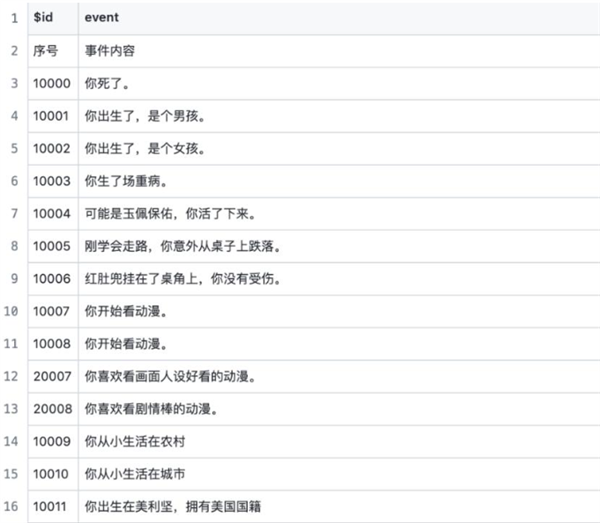Click the cell 刚学会走路，你意外从桌子上跌落。
Image resolution: width=600 pixels, height=523 pixels.
tap(184, 246)
